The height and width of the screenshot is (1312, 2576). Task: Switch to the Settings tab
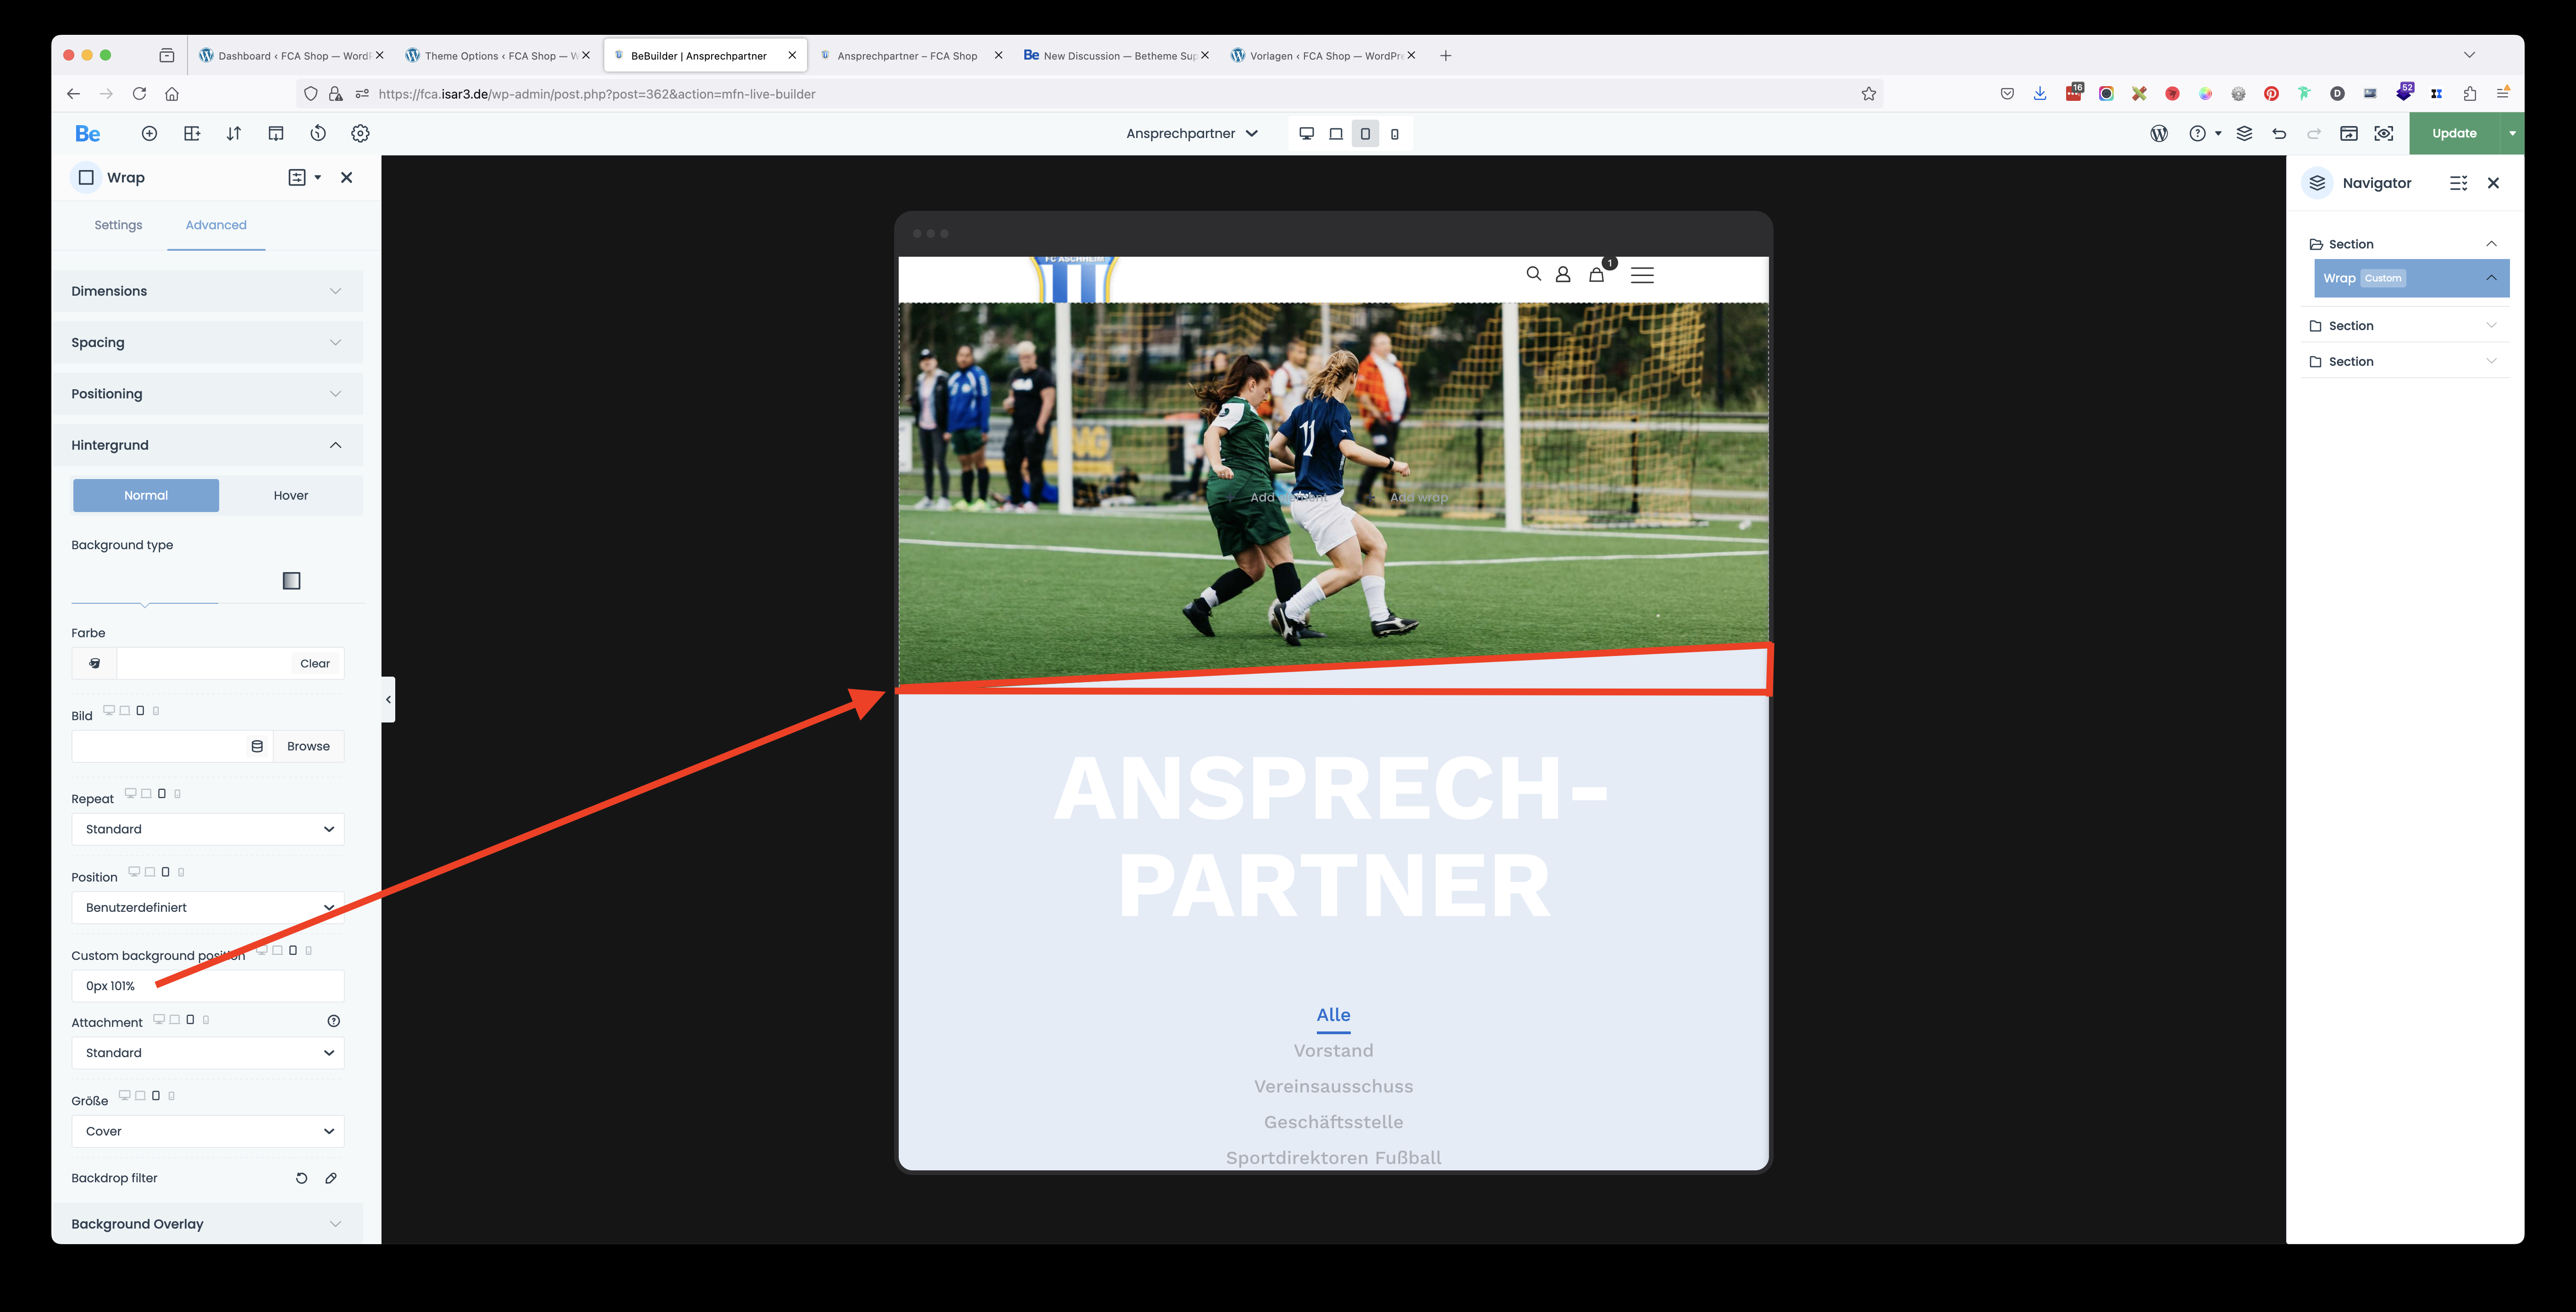point(118,226)
